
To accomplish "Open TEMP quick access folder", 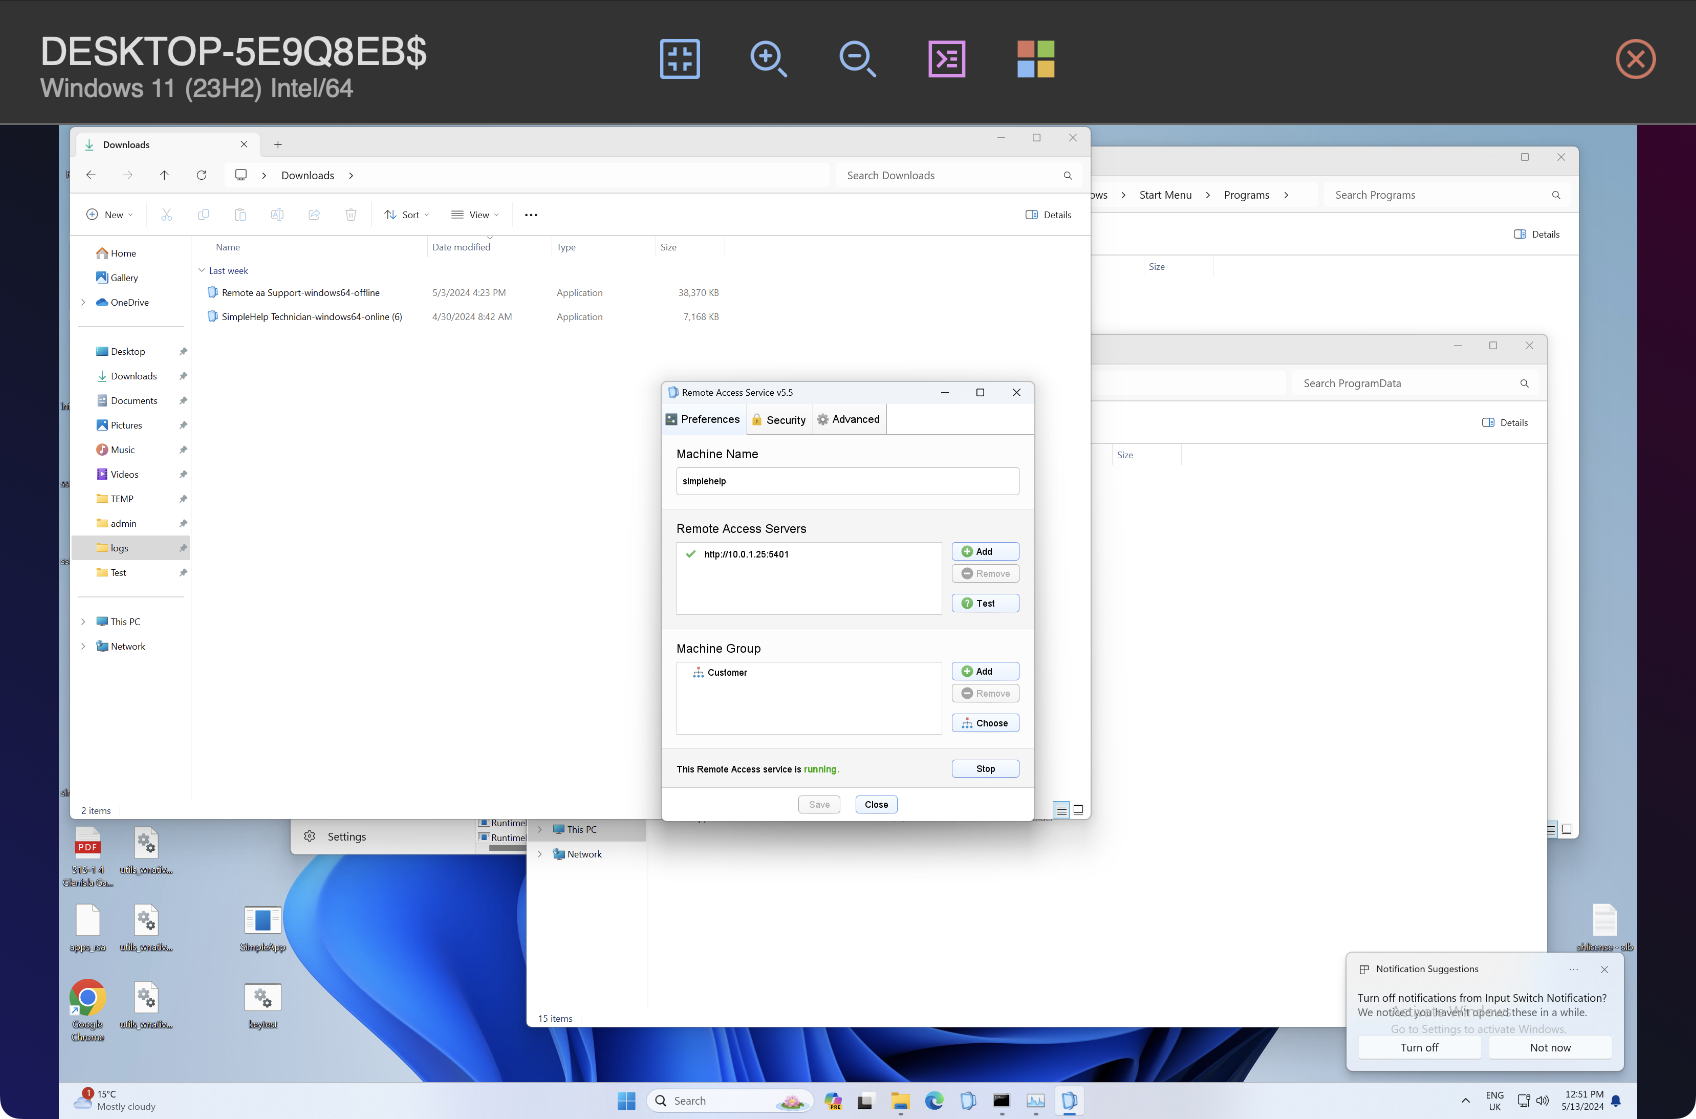I will click(115, 499).
